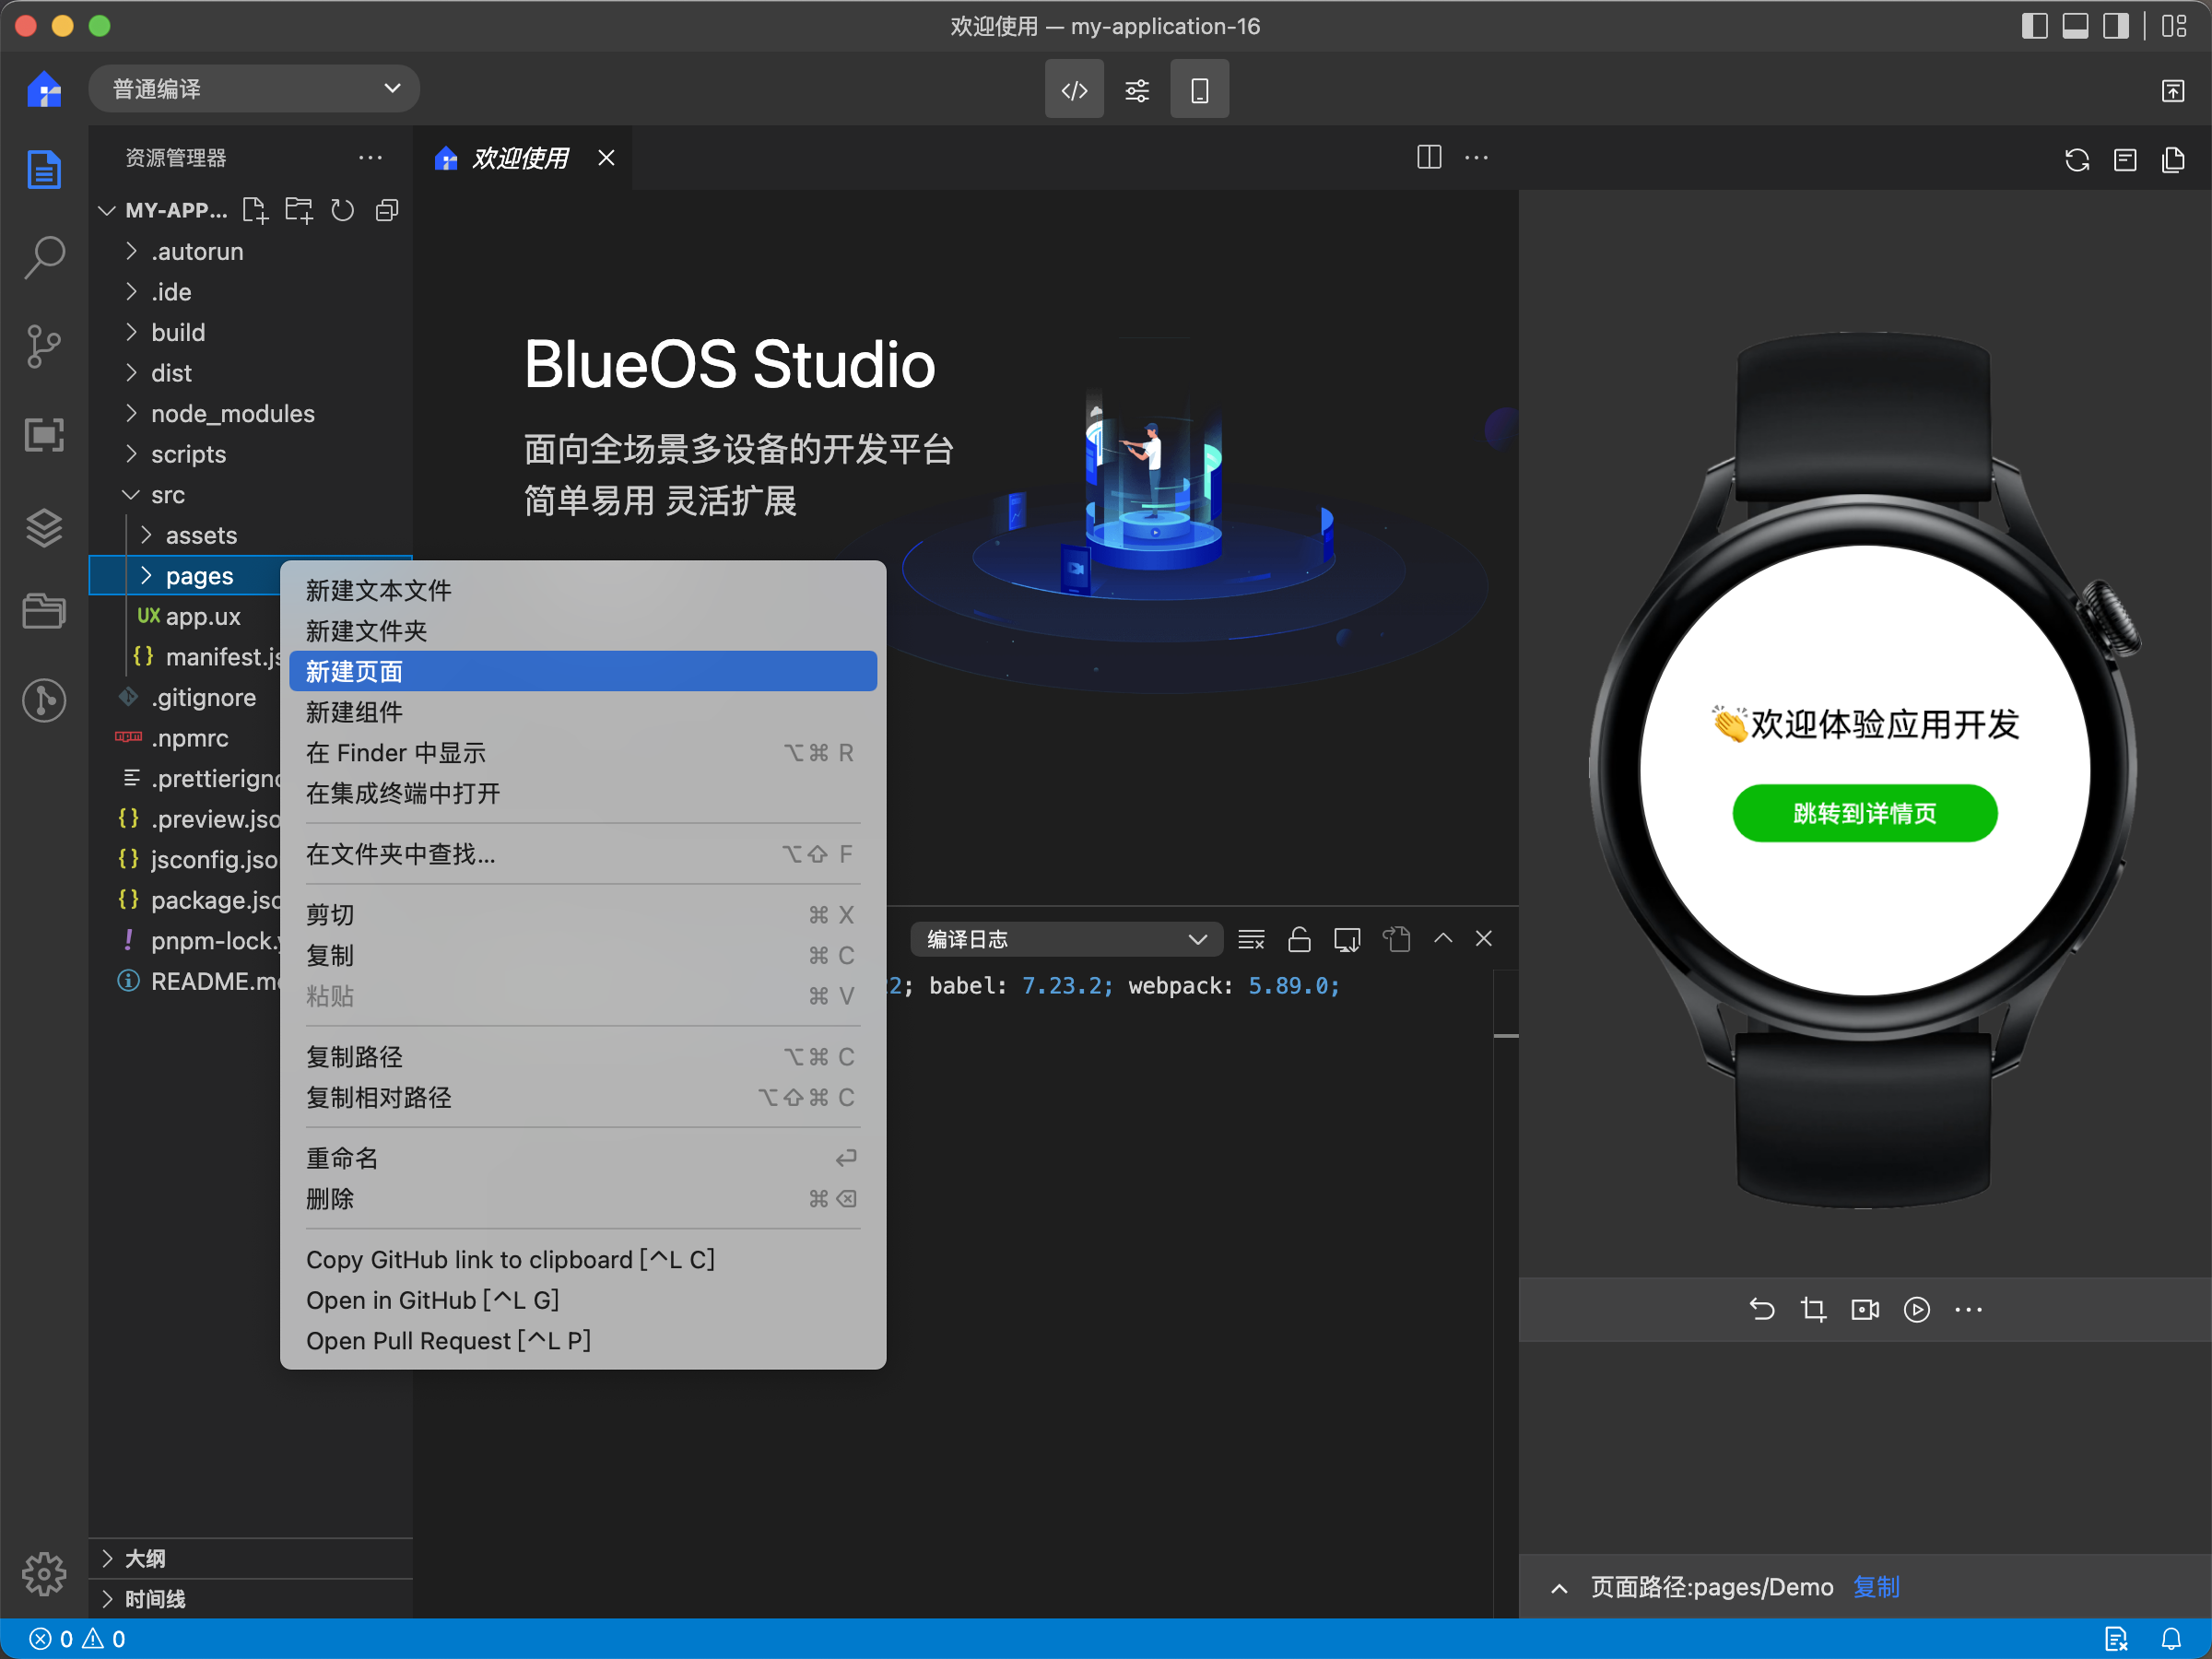The height and width of the screenshot is (1659, 2212).
Task: Select 在集成终端中打开 menu entry
Action: pos(583,793)
